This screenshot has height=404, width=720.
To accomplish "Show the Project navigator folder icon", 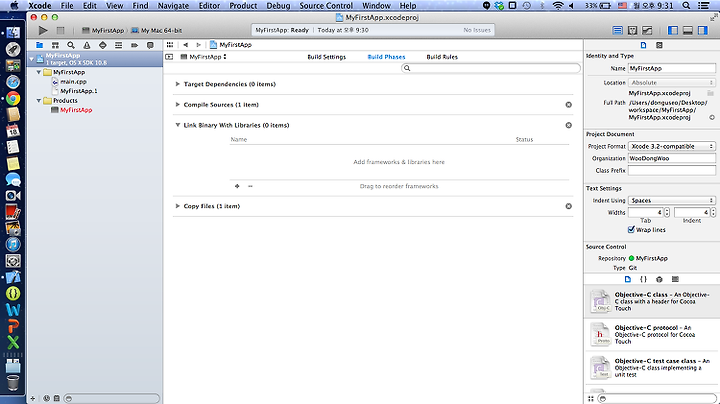I will 39,45.
